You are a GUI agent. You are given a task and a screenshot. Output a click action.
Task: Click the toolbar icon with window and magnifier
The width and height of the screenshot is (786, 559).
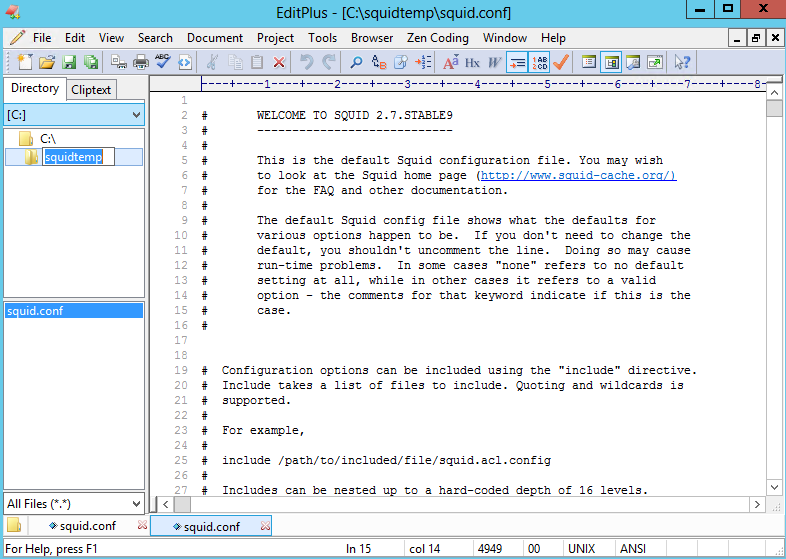point(633,62)
